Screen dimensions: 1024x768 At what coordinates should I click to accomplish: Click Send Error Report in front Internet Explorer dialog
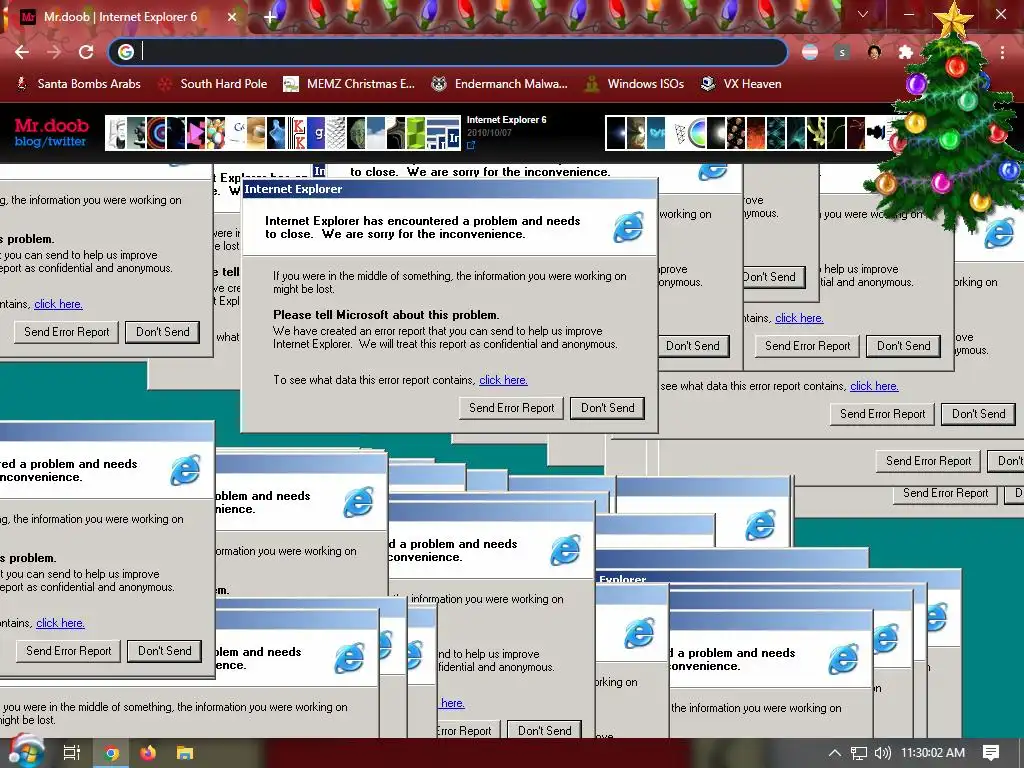tap(511, 408)
